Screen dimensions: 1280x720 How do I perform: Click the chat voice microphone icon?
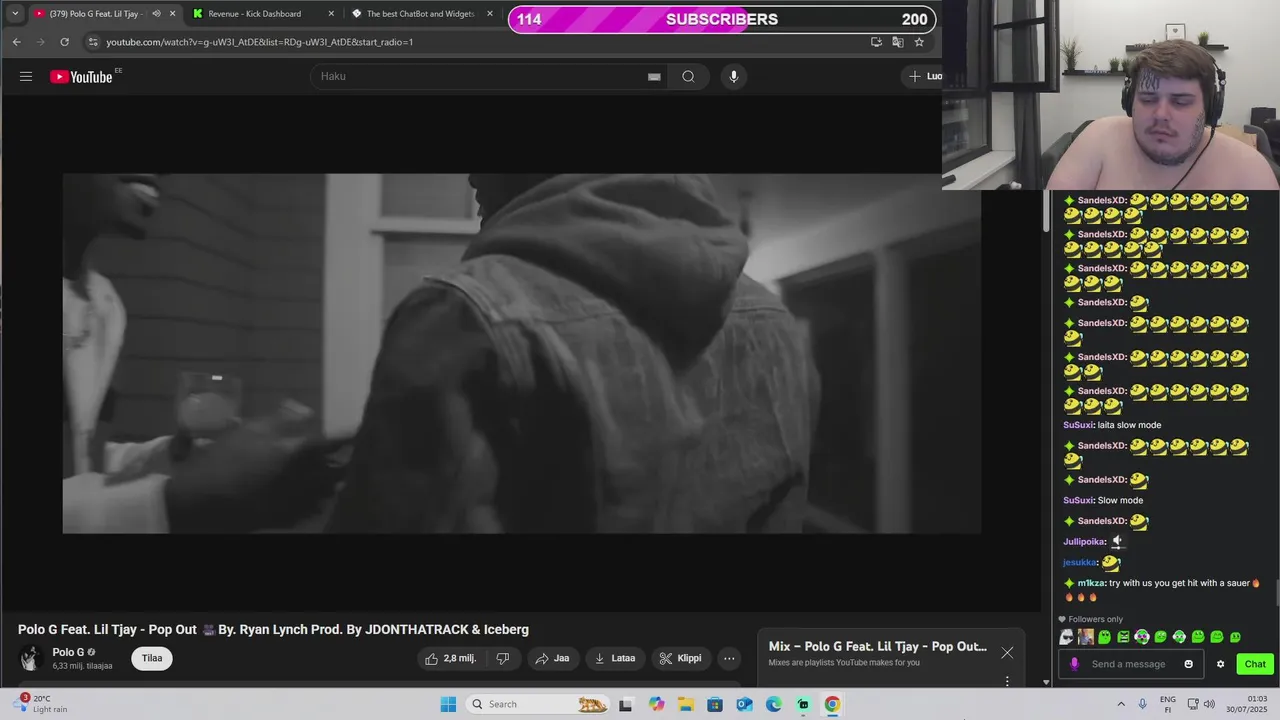click(x=1075, y=664)
